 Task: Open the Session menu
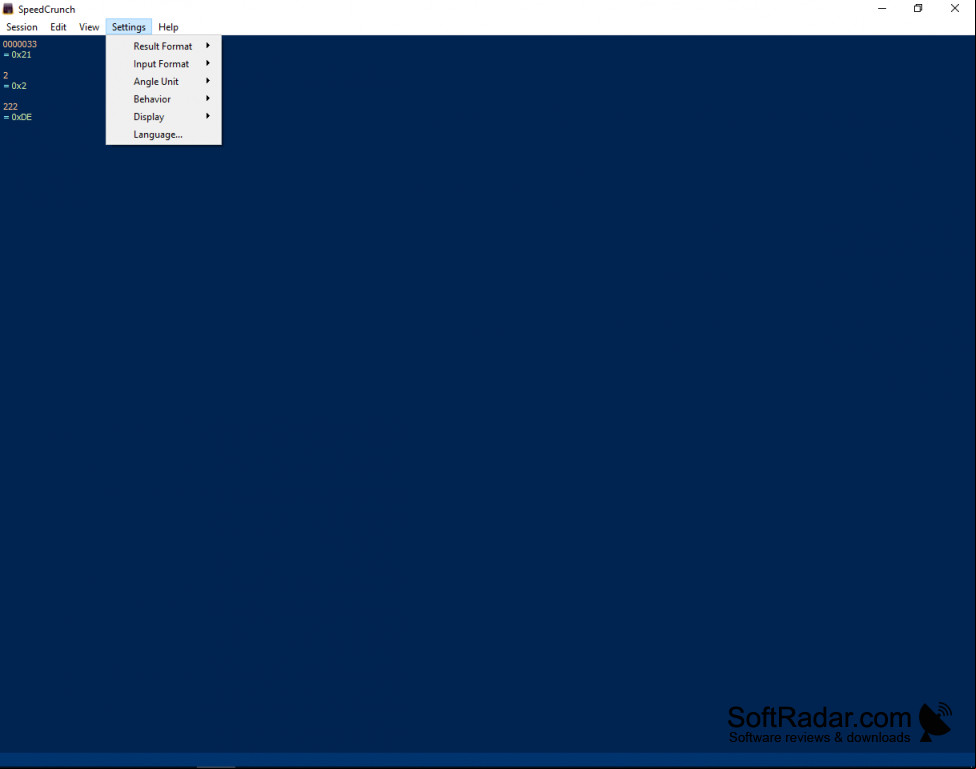click(x=22, y=27)
